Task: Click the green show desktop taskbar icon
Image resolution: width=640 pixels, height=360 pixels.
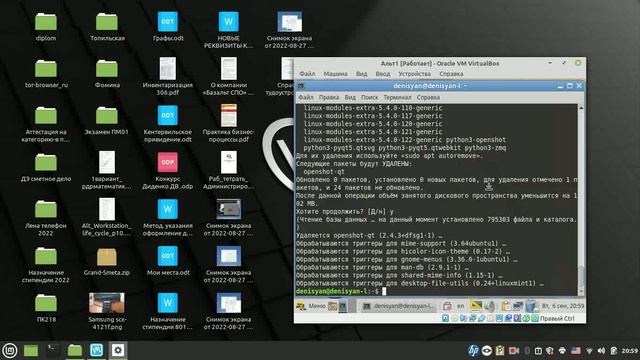Action: click(x=31, y=350)
